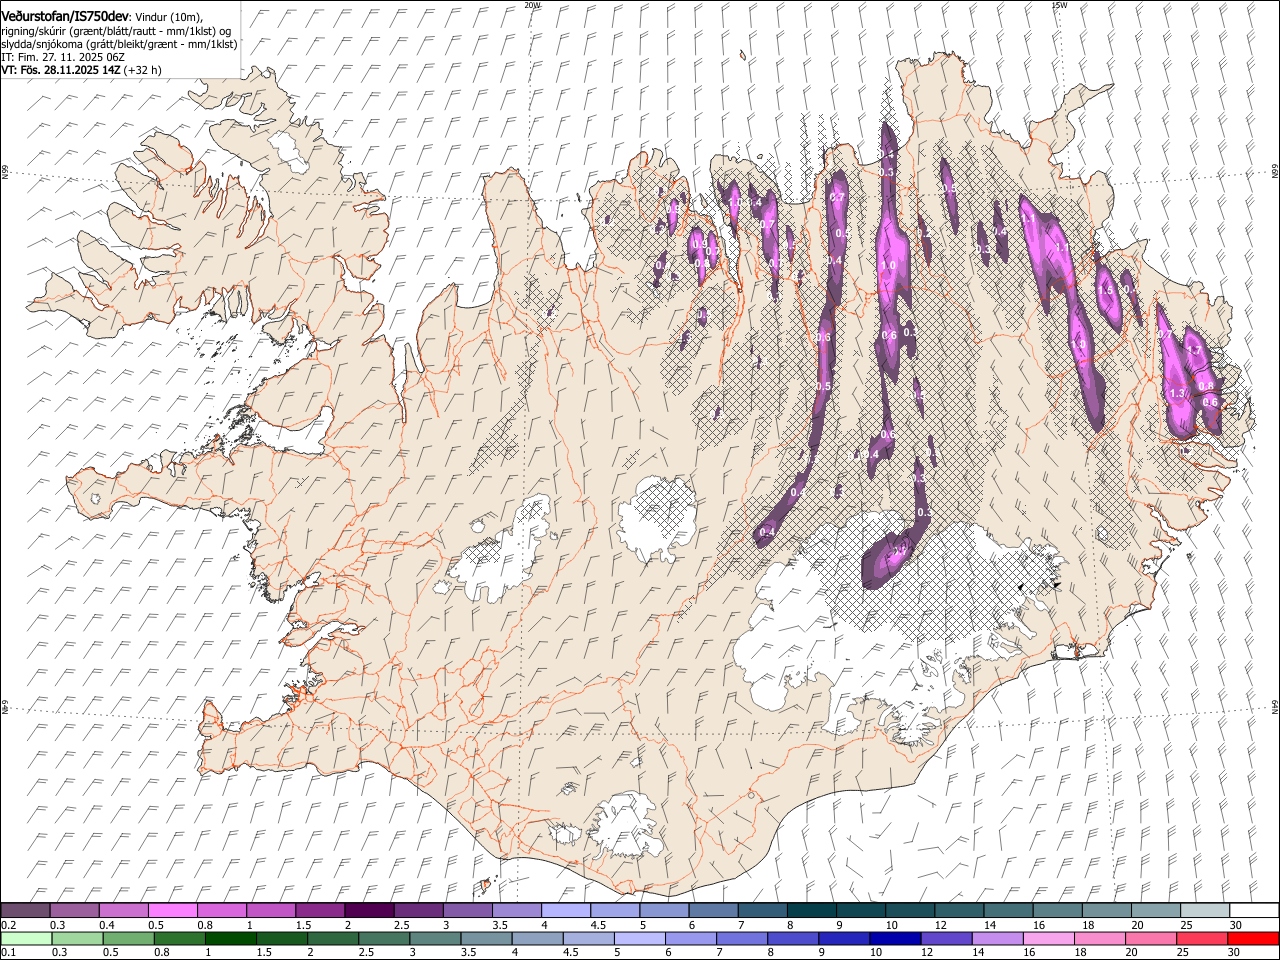The image size is (1280, 960).
Task: Pick the palest green 0.1 rain legend swatch
Action: 26,938
